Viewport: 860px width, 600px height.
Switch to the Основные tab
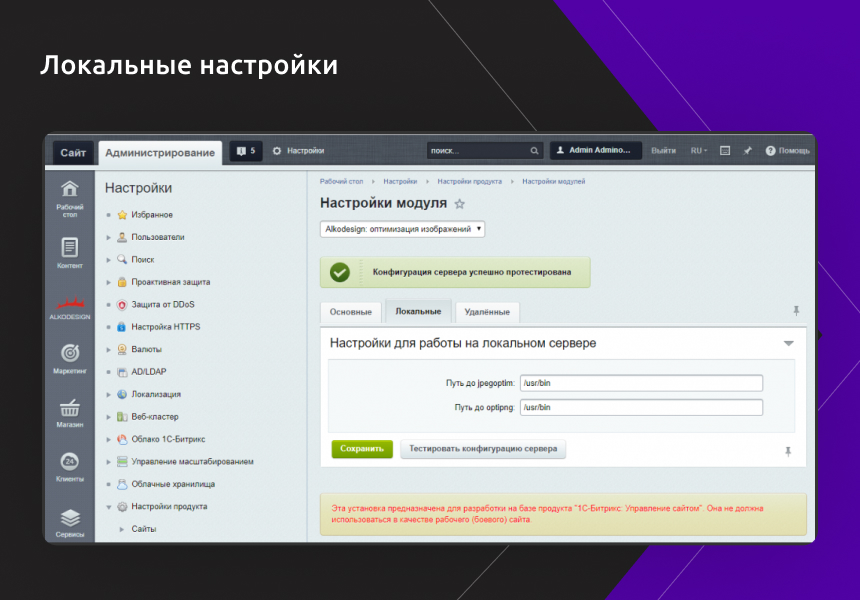351,311
